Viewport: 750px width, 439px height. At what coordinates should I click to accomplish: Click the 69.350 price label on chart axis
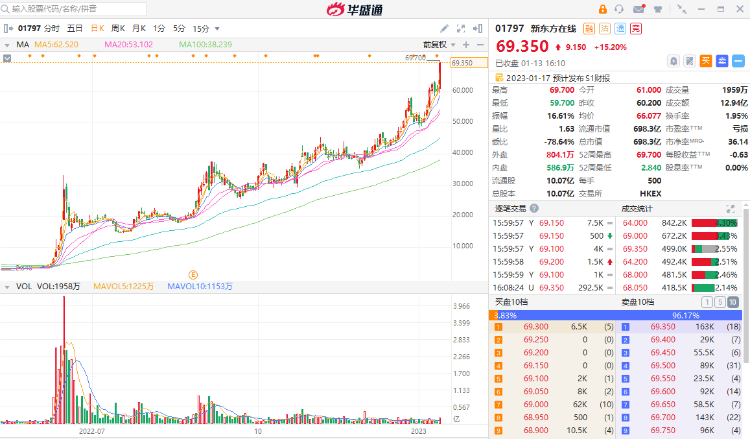[469, 63]
